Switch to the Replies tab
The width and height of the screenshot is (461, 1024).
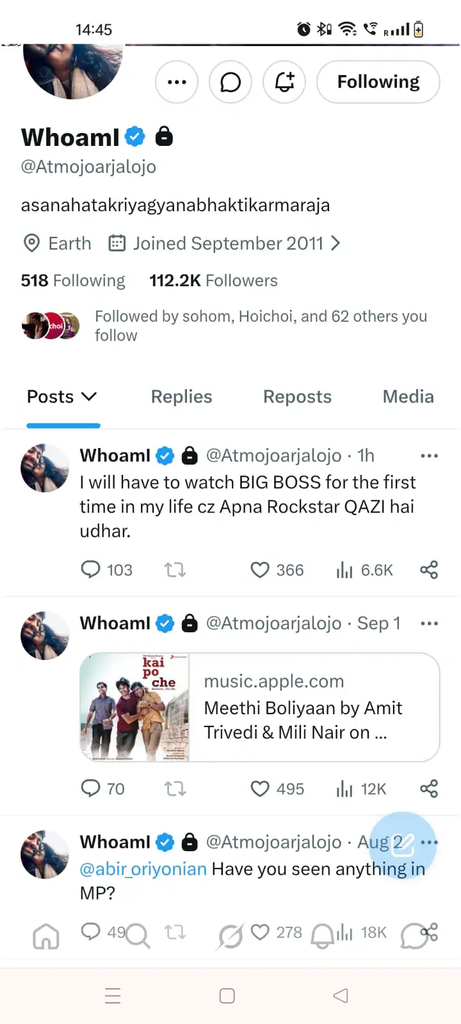pos(182,396)
